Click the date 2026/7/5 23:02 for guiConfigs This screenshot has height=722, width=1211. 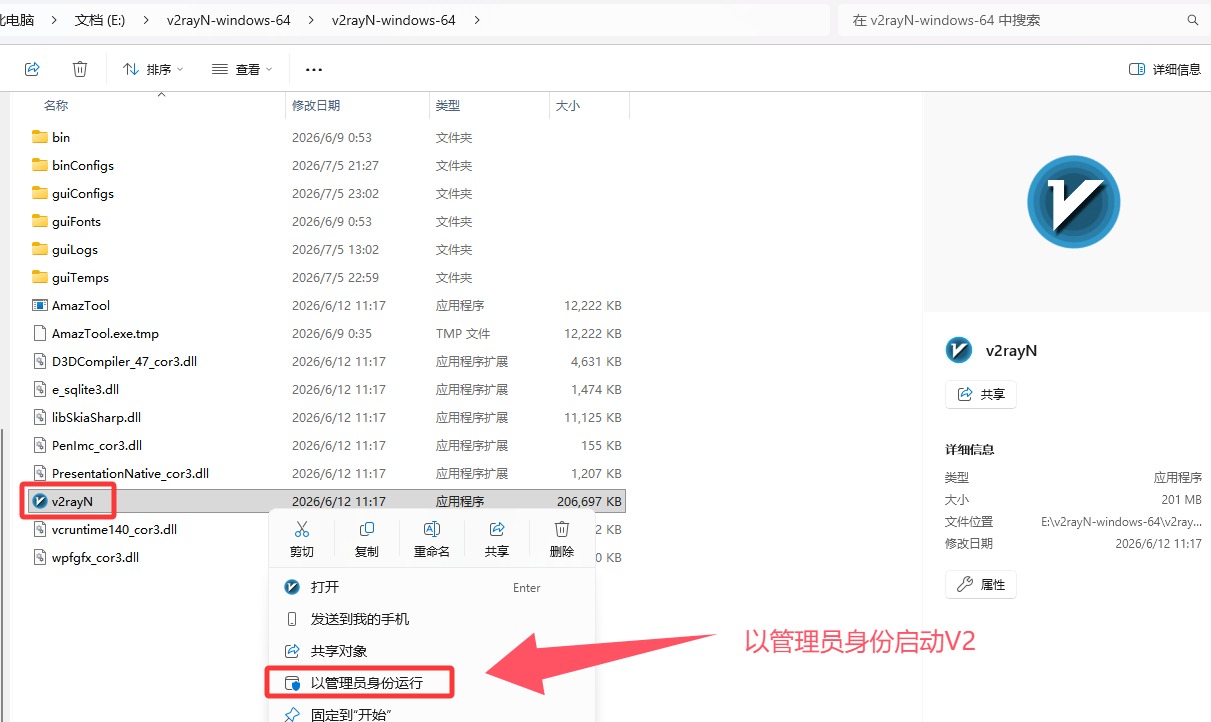335,193
